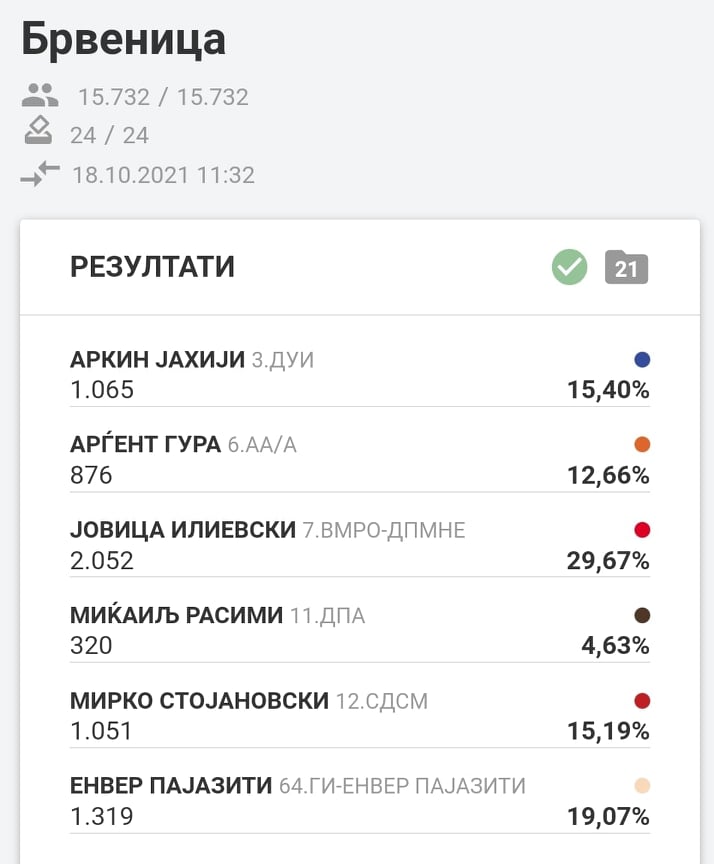Image resolution: width=714 pixels, height=864 pixels.
Task: Click the green verified checkmark icon
Action: coord(570,267)
